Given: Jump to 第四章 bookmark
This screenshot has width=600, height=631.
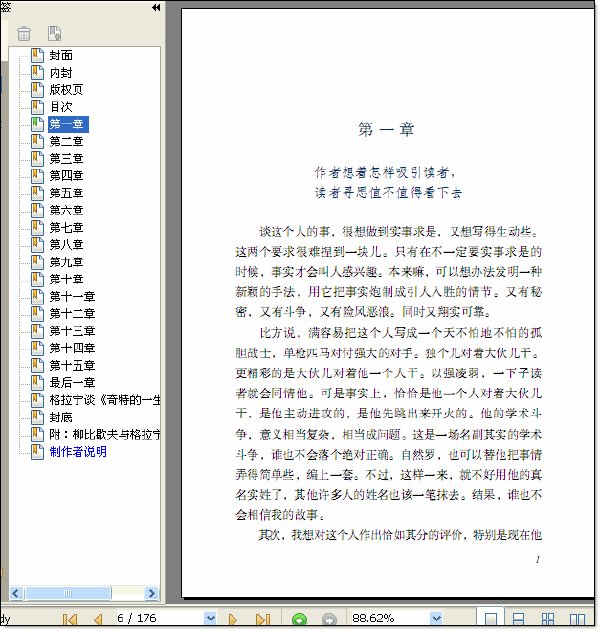Looking at the screenshot, I should pyautogui.click(x=66, y=176).
